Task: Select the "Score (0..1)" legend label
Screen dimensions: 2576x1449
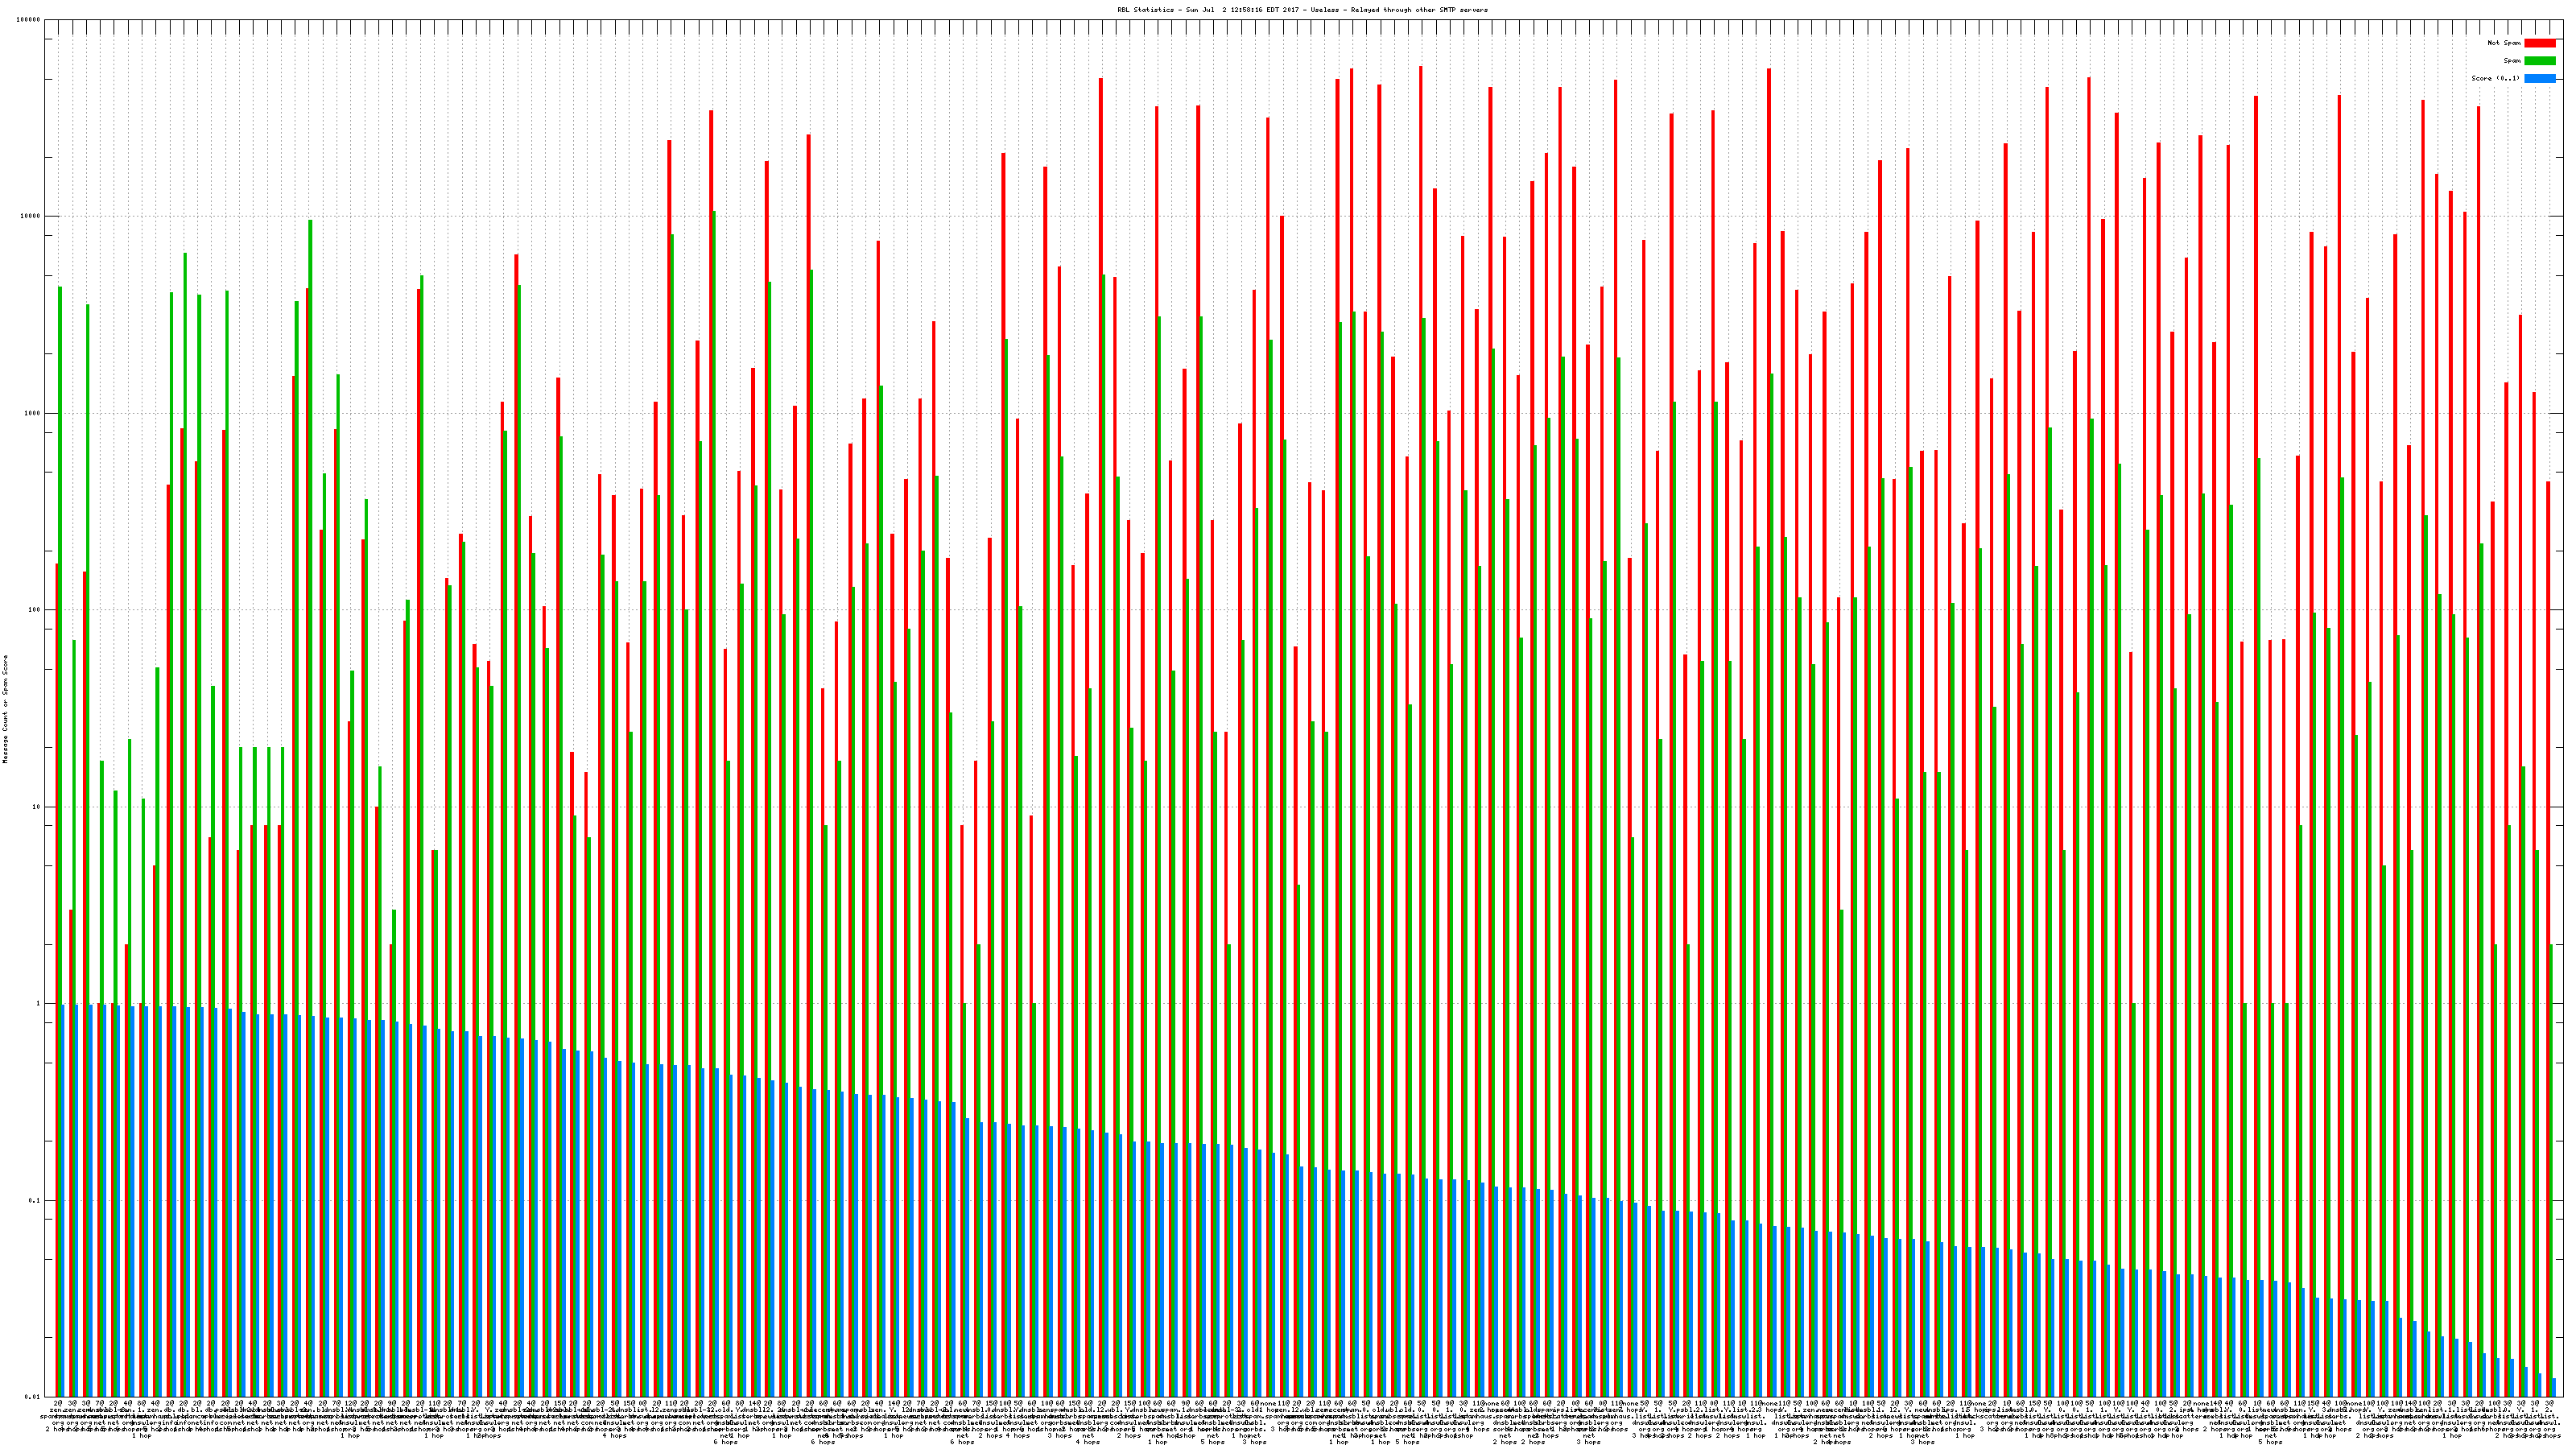Action: click(x=2495, y=78)
